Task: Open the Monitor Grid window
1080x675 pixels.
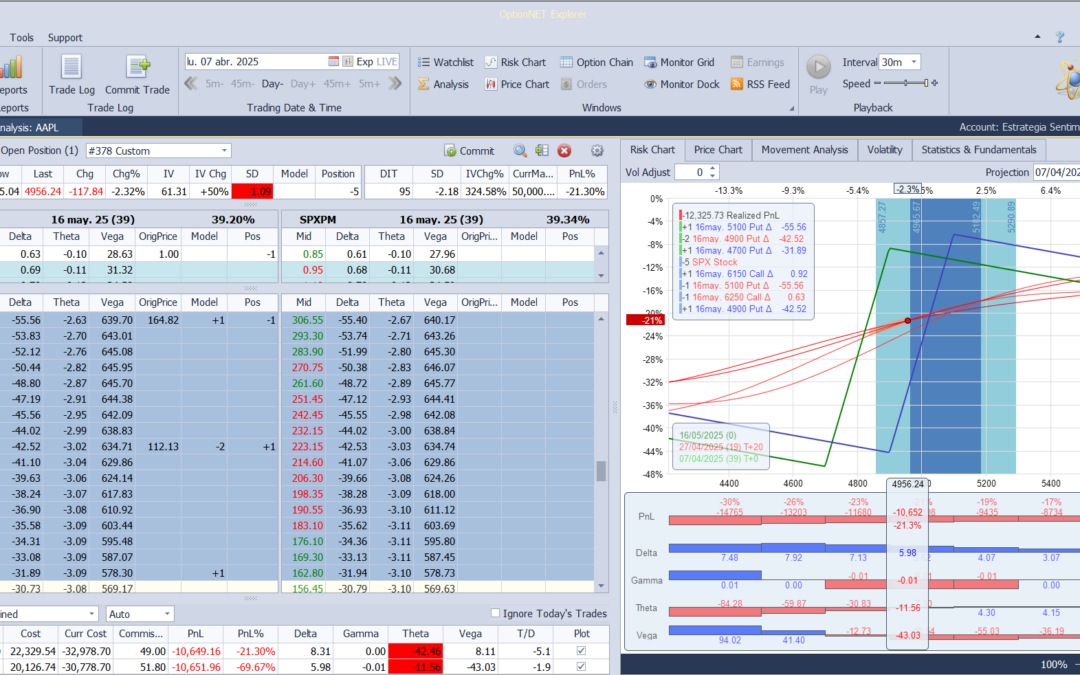Action: [679, 62]
